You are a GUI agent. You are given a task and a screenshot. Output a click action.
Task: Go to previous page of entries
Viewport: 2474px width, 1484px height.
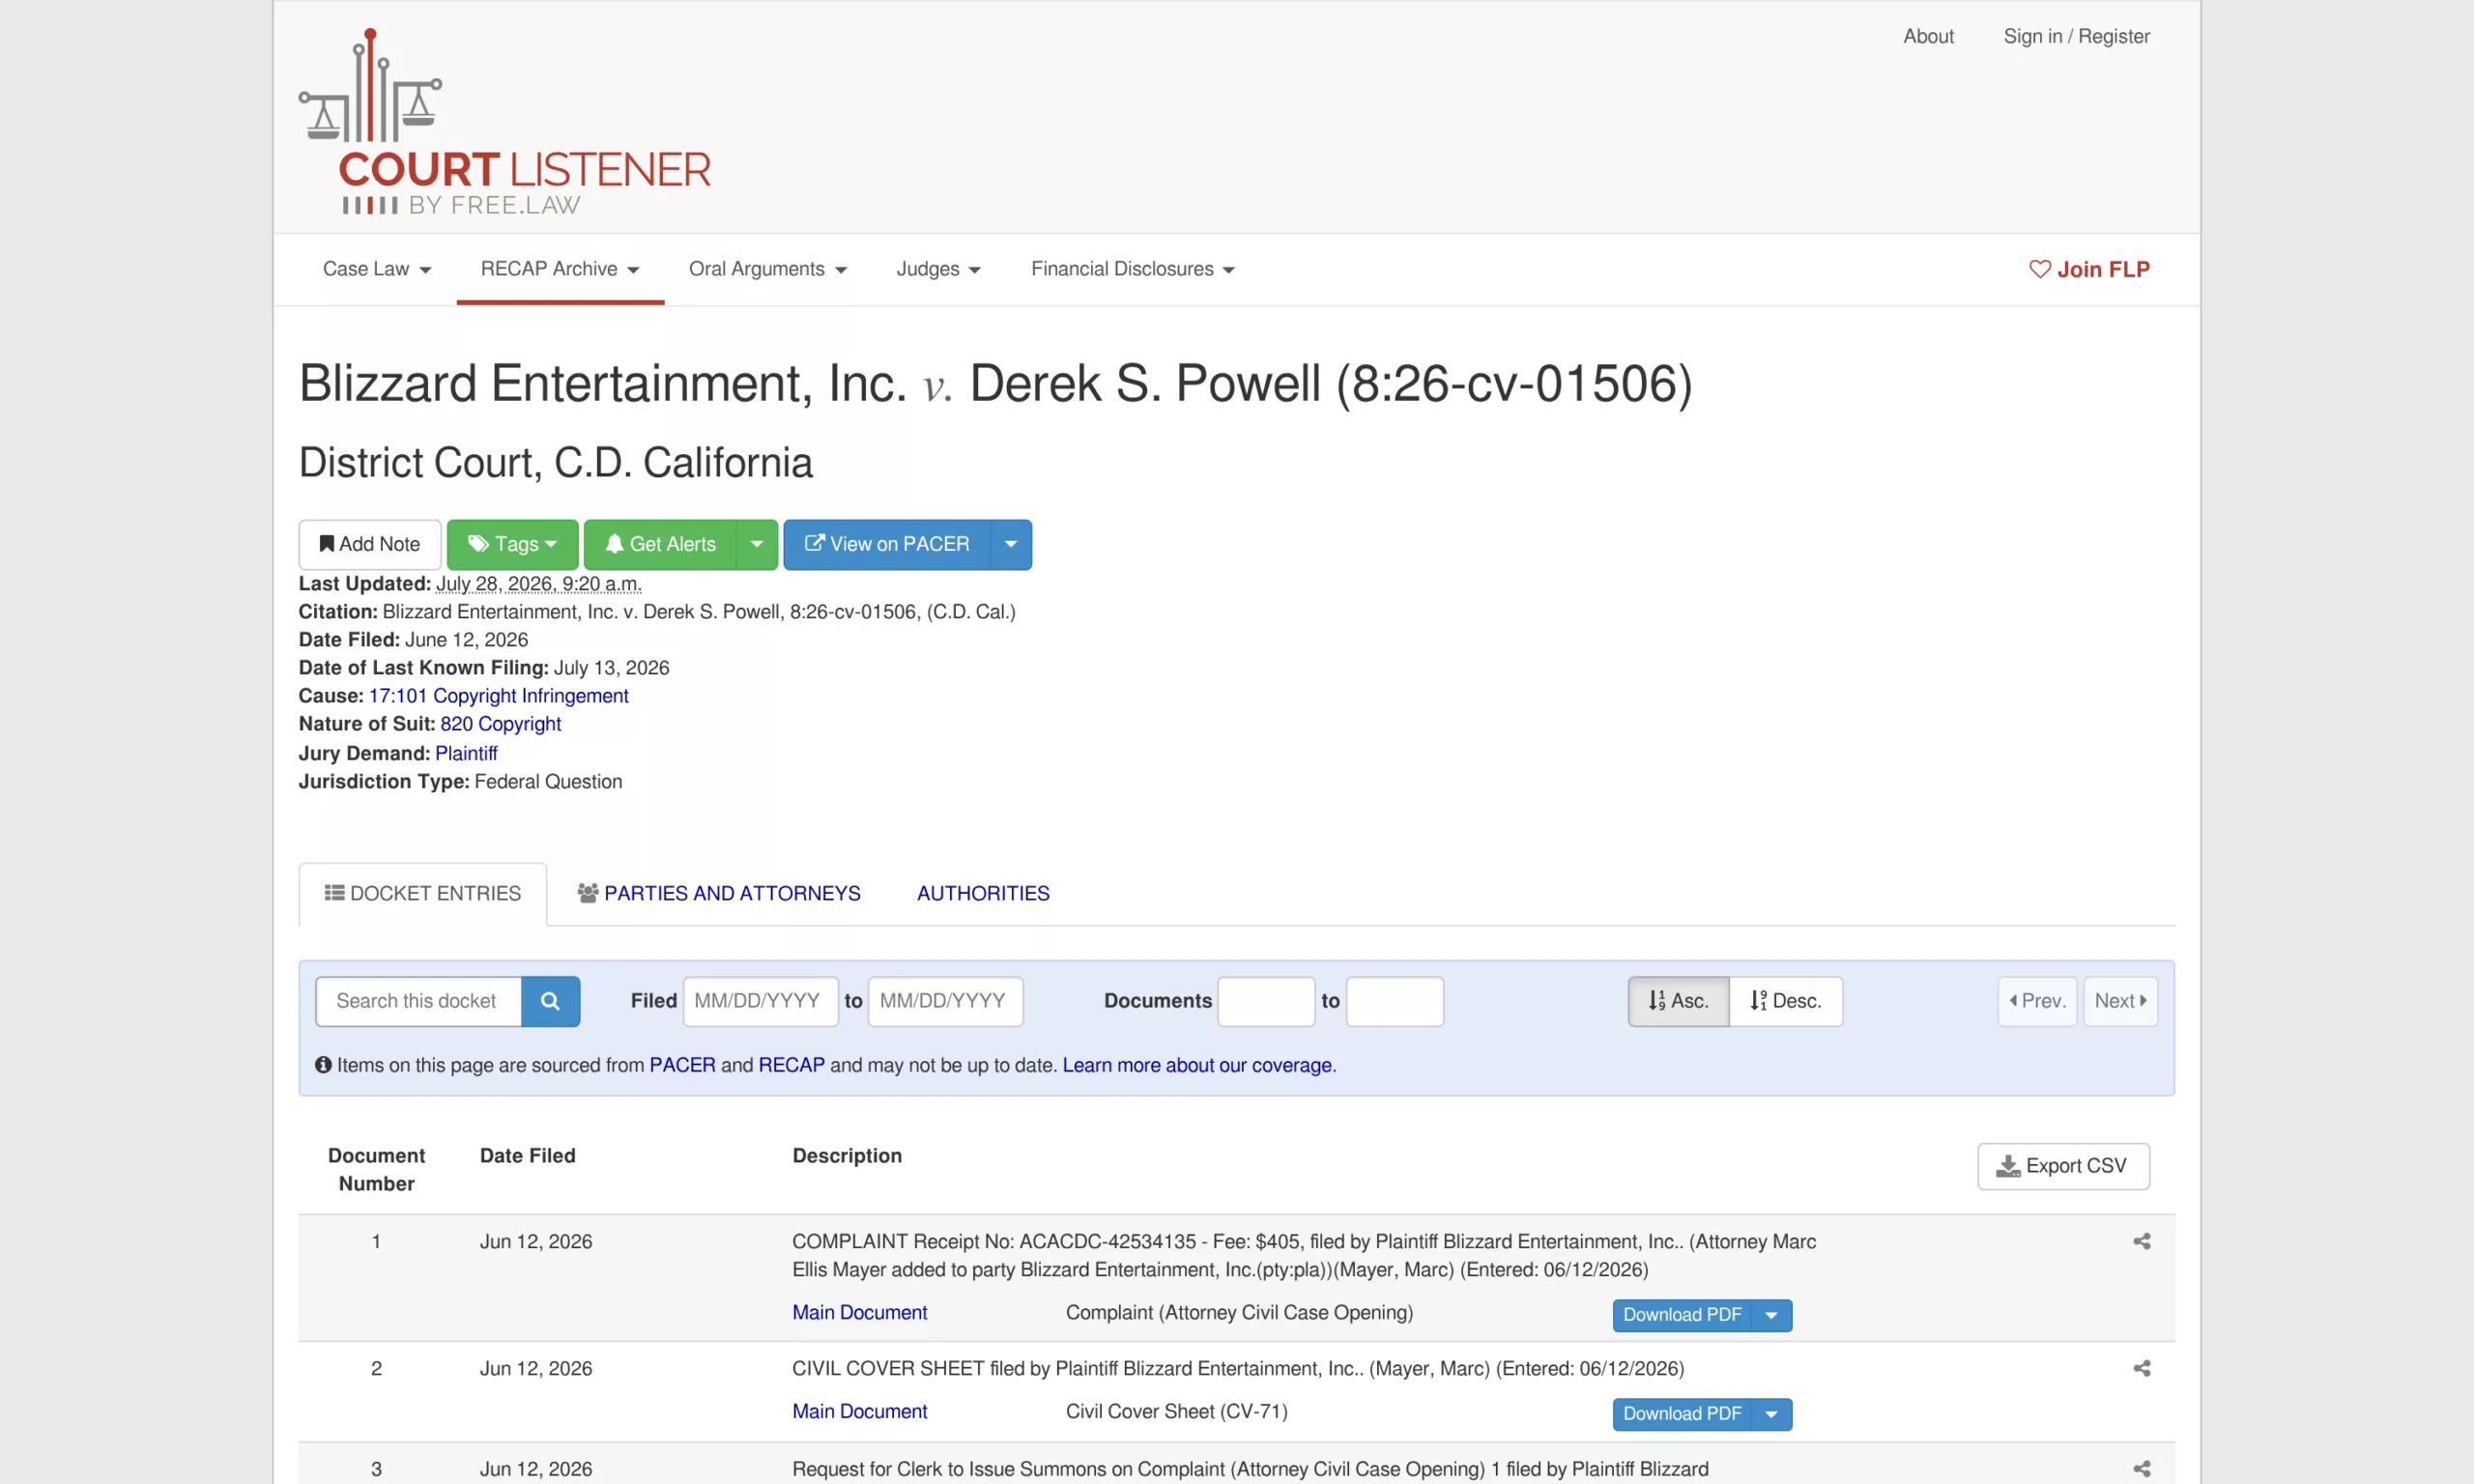tap(2038, 1001)
